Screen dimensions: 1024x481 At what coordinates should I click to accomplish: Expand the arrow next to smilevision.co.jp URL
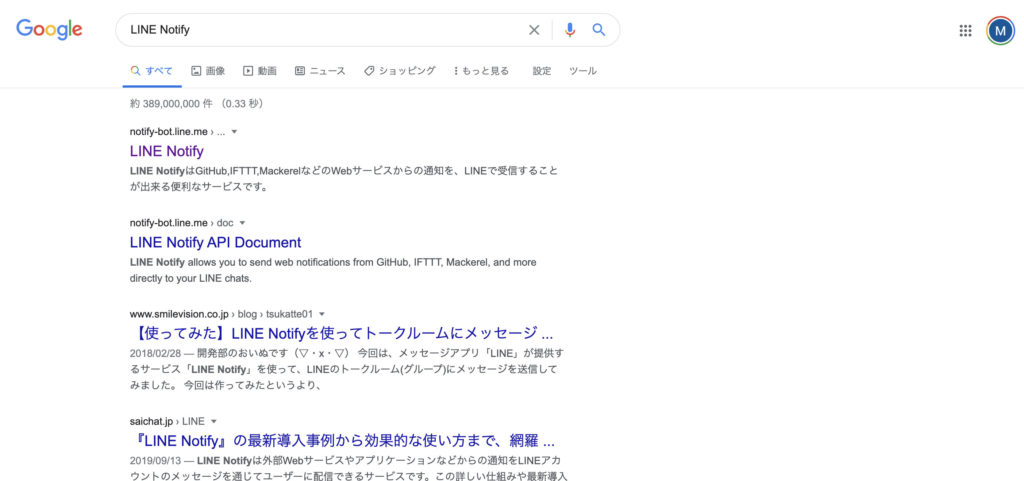tap(321, 314)
